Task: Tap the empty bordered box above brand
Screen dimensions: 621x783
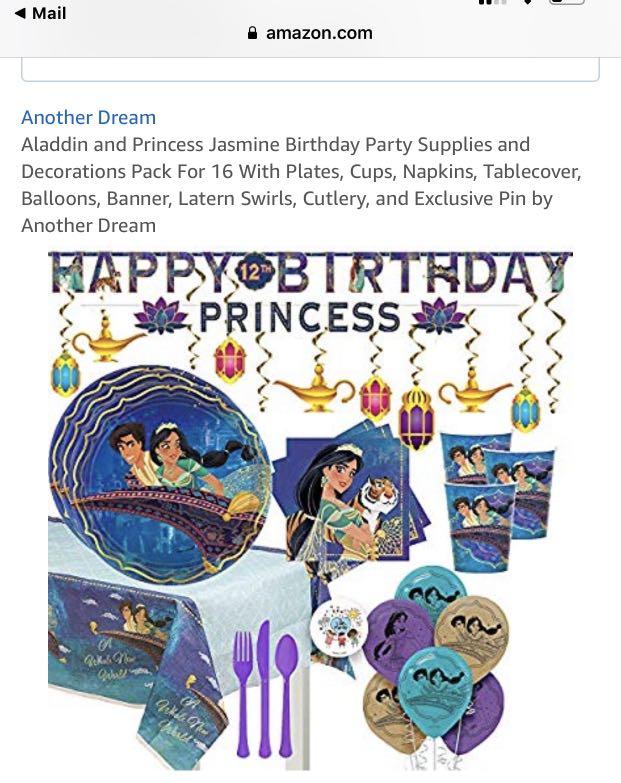Action: click(310, 69)
